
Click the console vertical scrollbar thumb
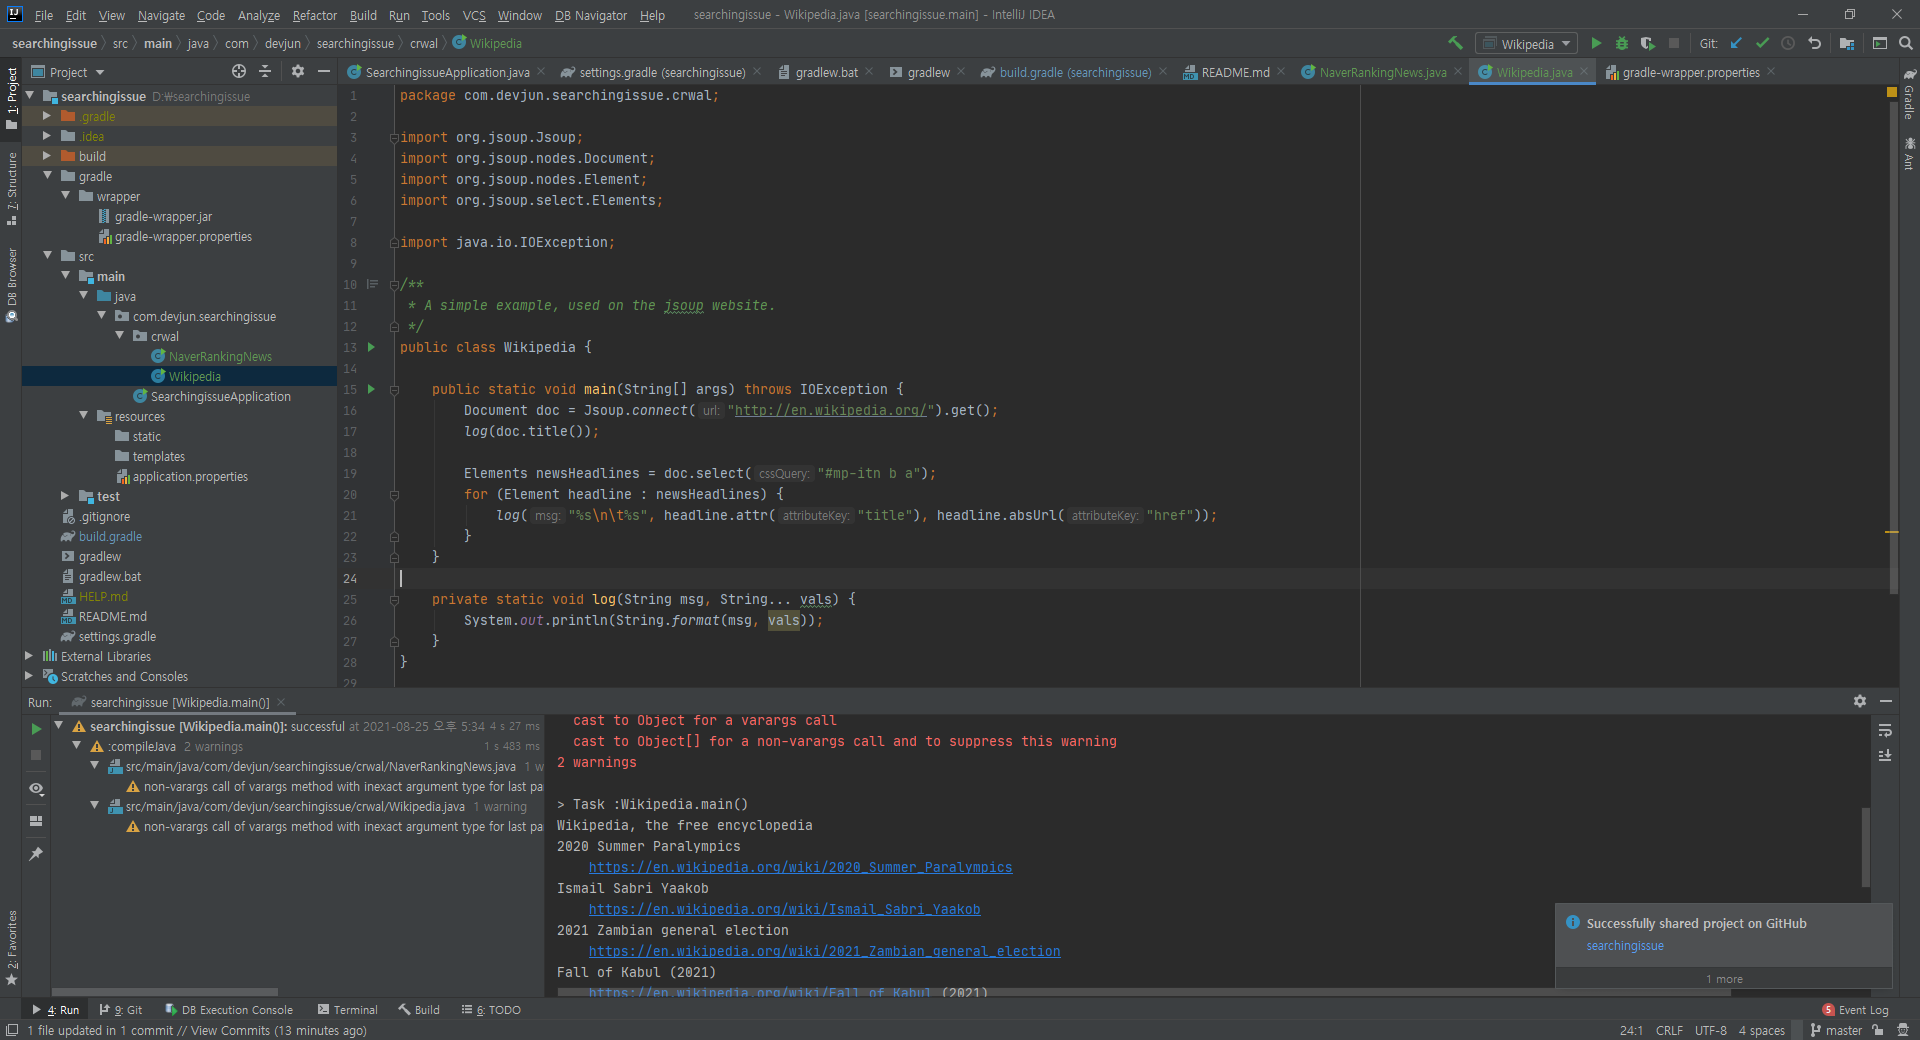(1865, 847)
